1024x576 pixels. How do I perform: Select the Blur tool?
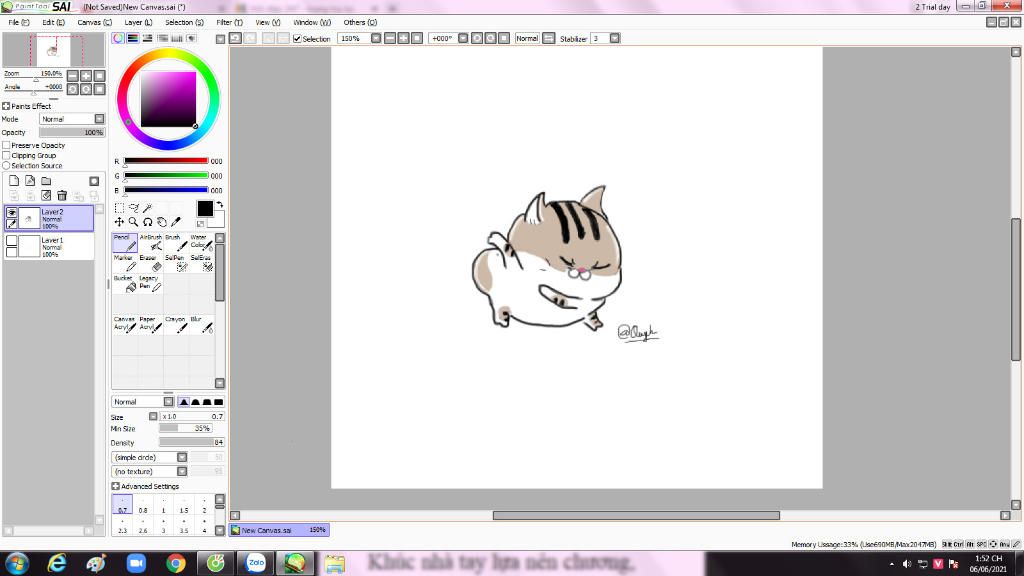[201, 324]
